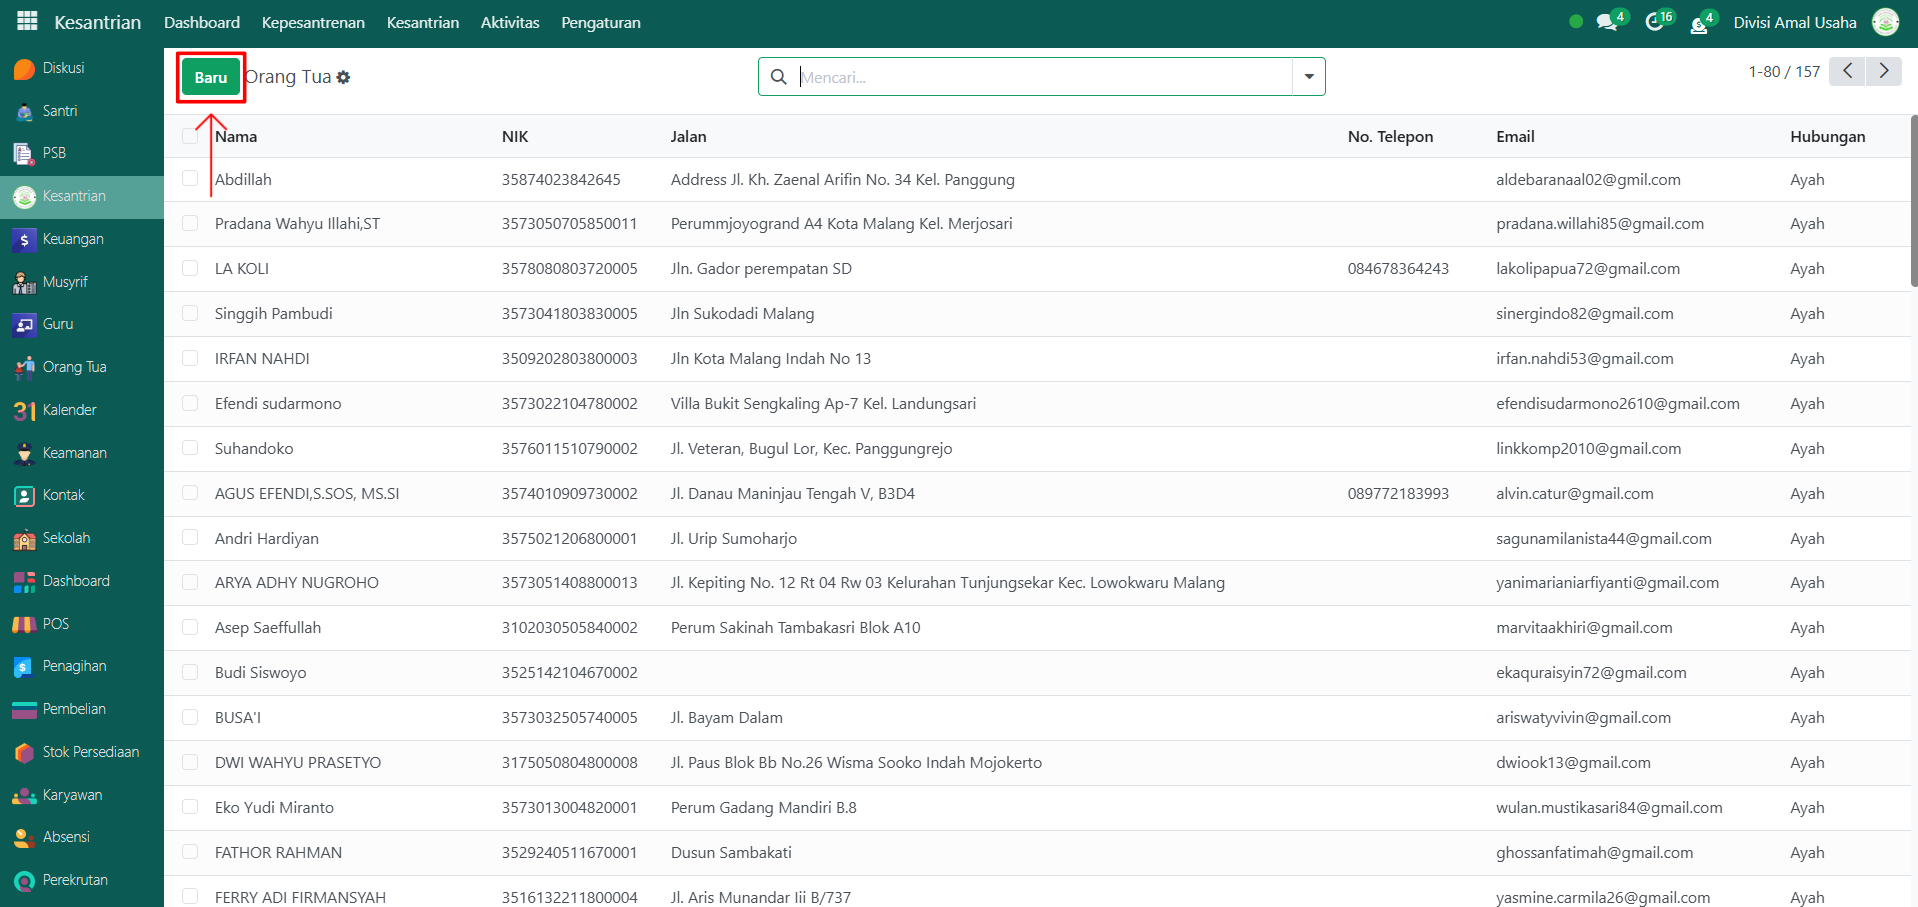Open the Kepesantrenan menu
This screenshot has width=1918, height=907.
[313, 22]
